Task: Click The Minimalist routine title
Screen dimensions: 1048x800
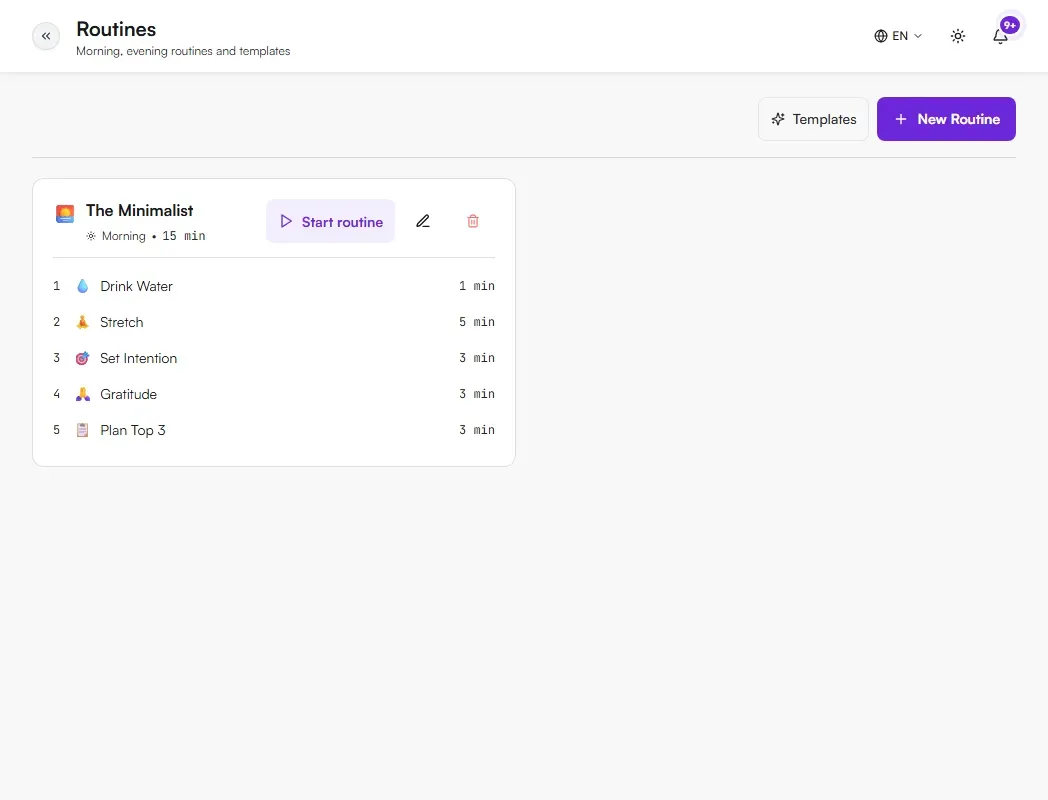Action: (140, 211)
